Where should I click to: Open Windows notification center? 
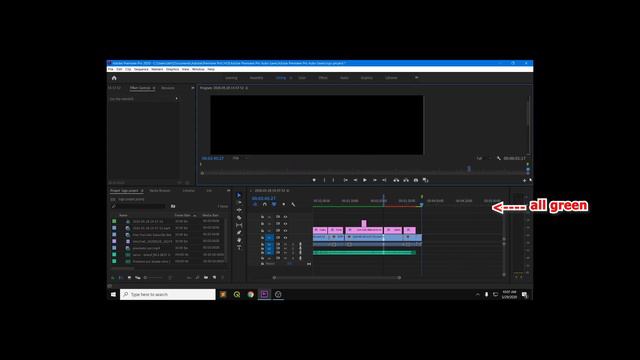[x=524, y=294]
